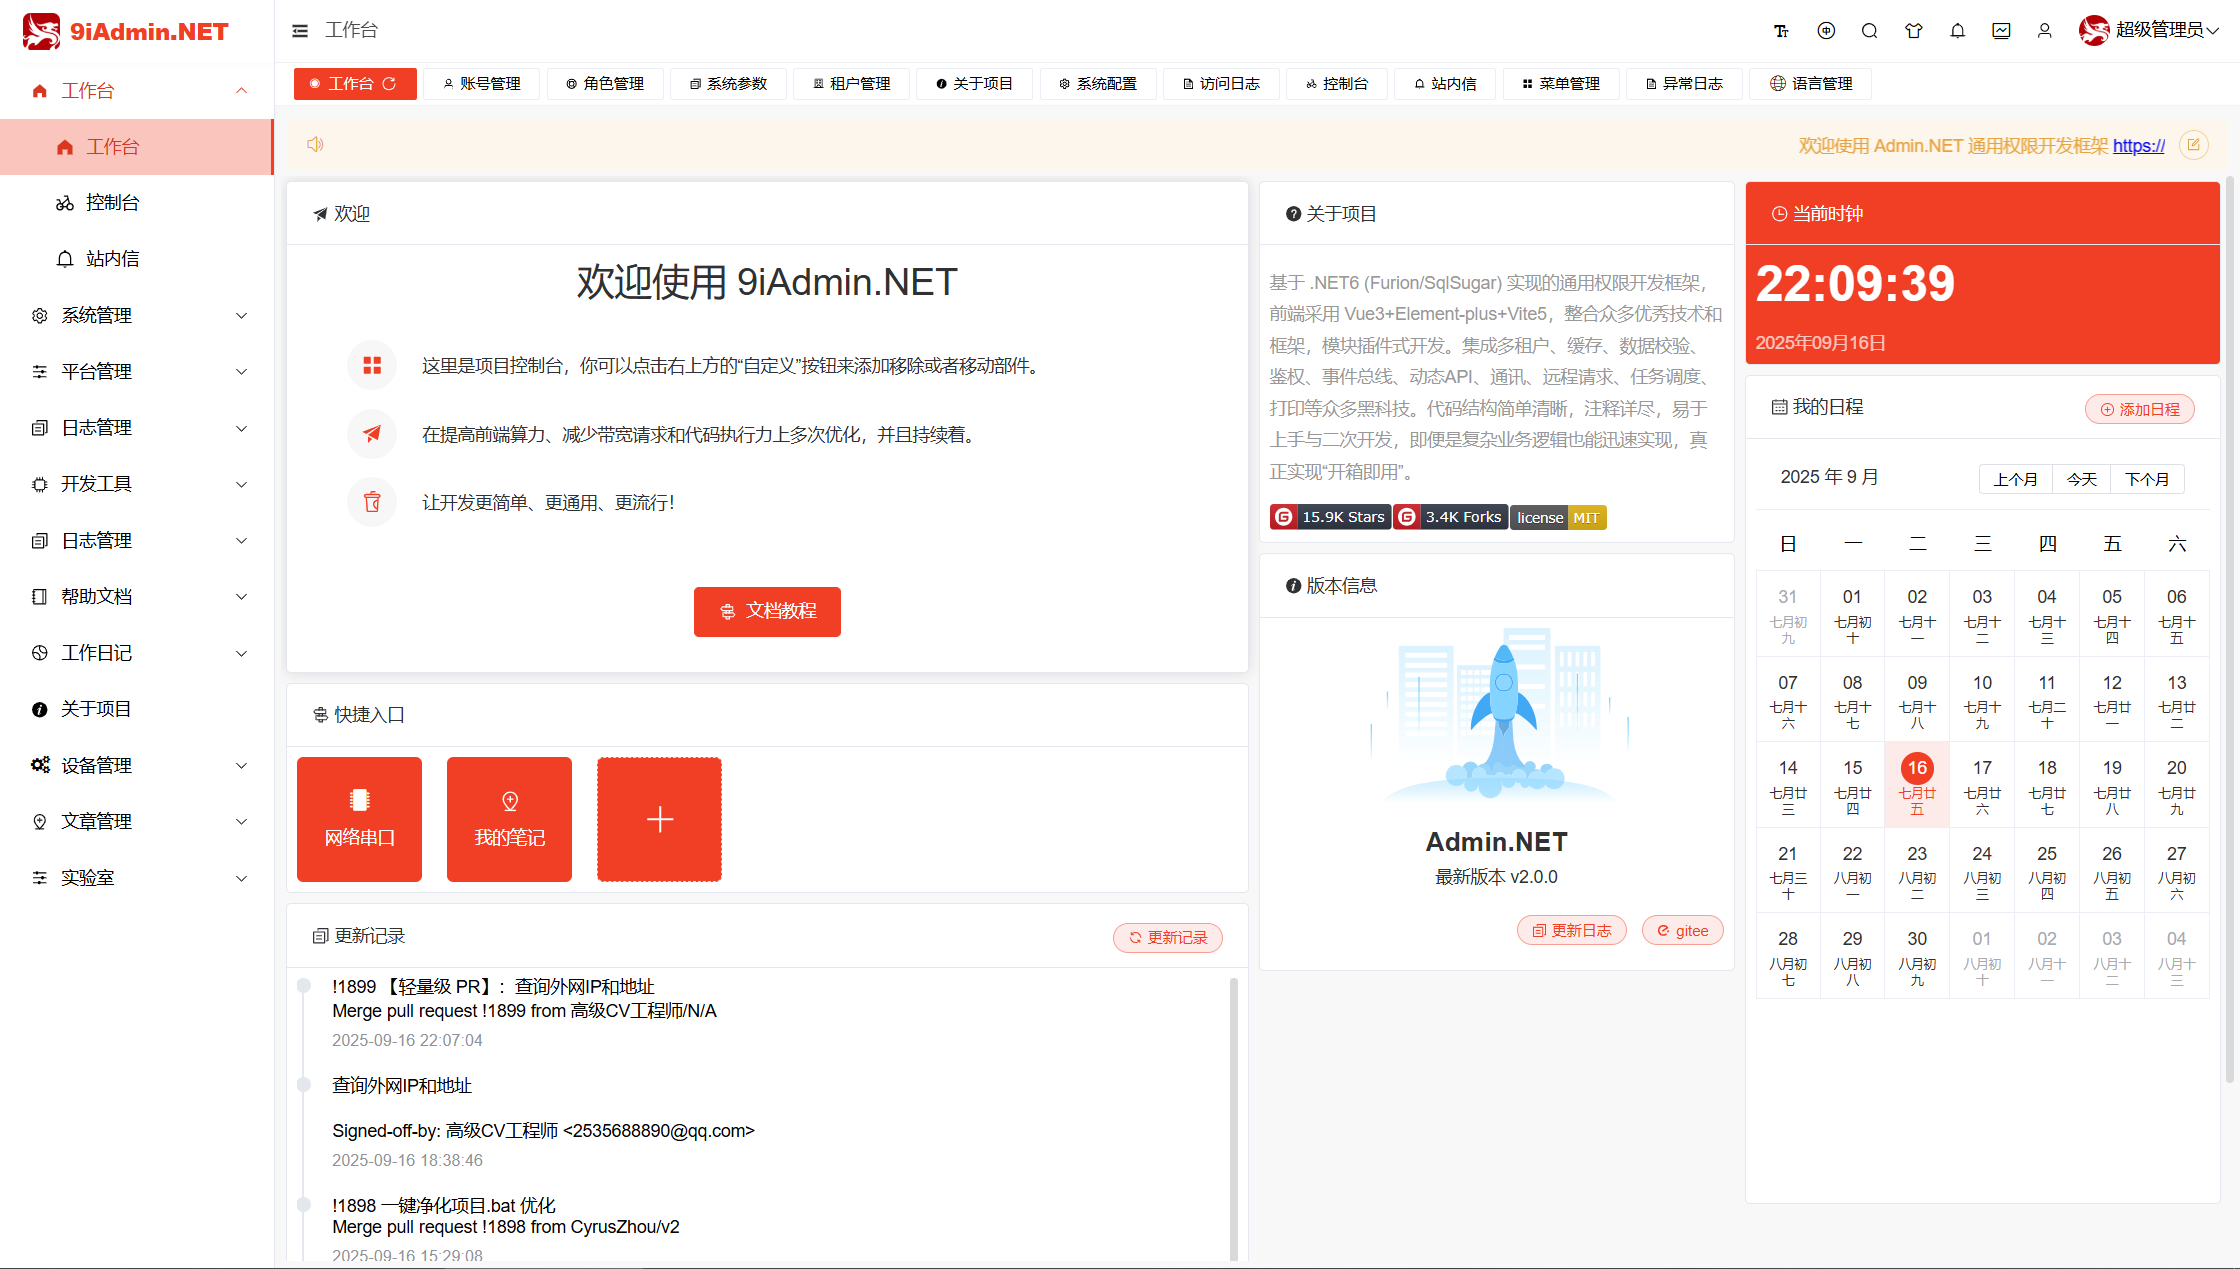Open the search icon in the header
Viewport: 2240px width, 1269px height.
[x=1870, y=30]
